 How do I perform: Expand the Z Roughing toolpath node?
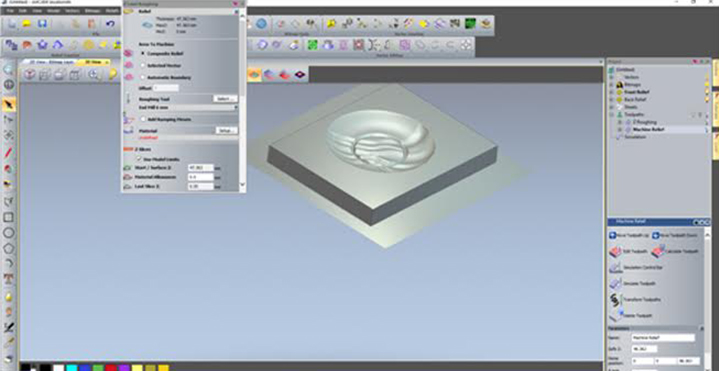pyautogui.click(x=620, y=122)
